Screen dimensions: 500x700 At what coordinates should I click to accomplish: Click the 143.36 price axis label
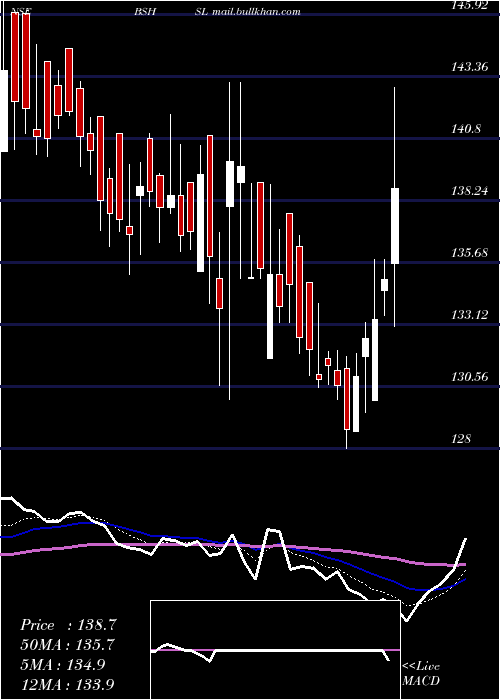(469, 67)
